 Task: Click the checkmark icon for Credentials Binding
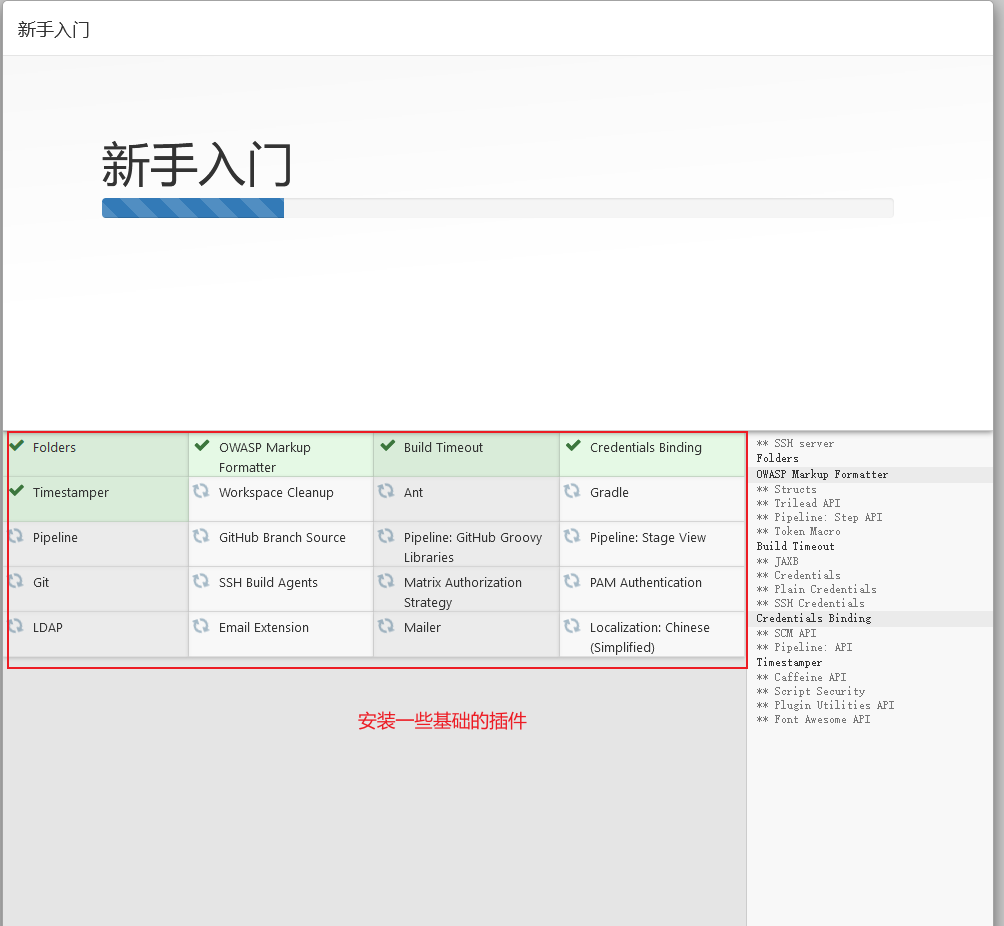(x=573, y=445)
